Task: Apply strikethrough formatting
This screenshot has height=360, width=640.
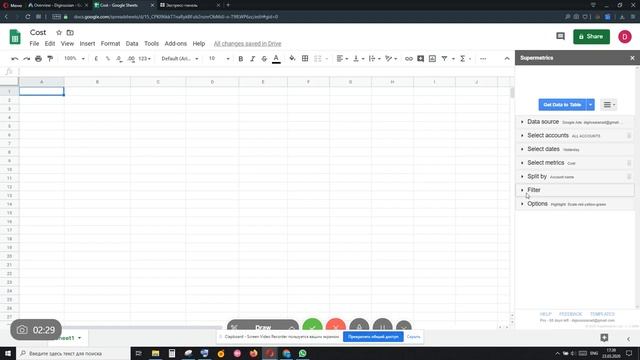Action: coord(264,59)
